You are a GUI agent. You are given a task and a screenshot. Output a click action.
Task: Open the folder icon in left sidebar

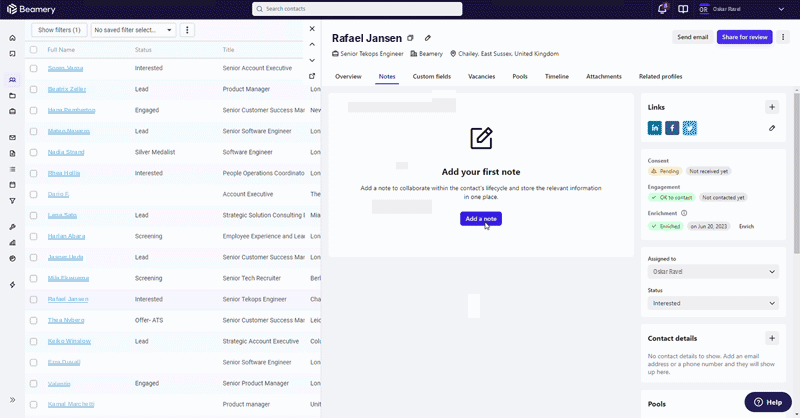pos(12,95)
